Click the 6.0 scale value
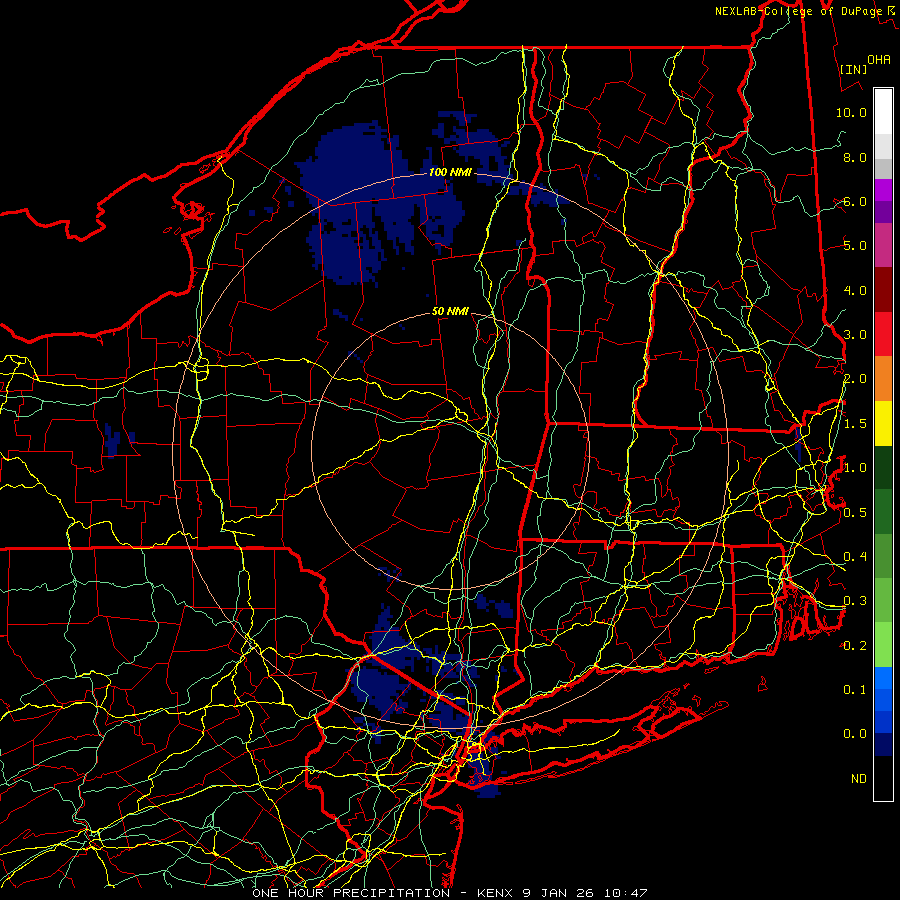The width and height of the screenshot is (900, 900). (x=855, y=201)
